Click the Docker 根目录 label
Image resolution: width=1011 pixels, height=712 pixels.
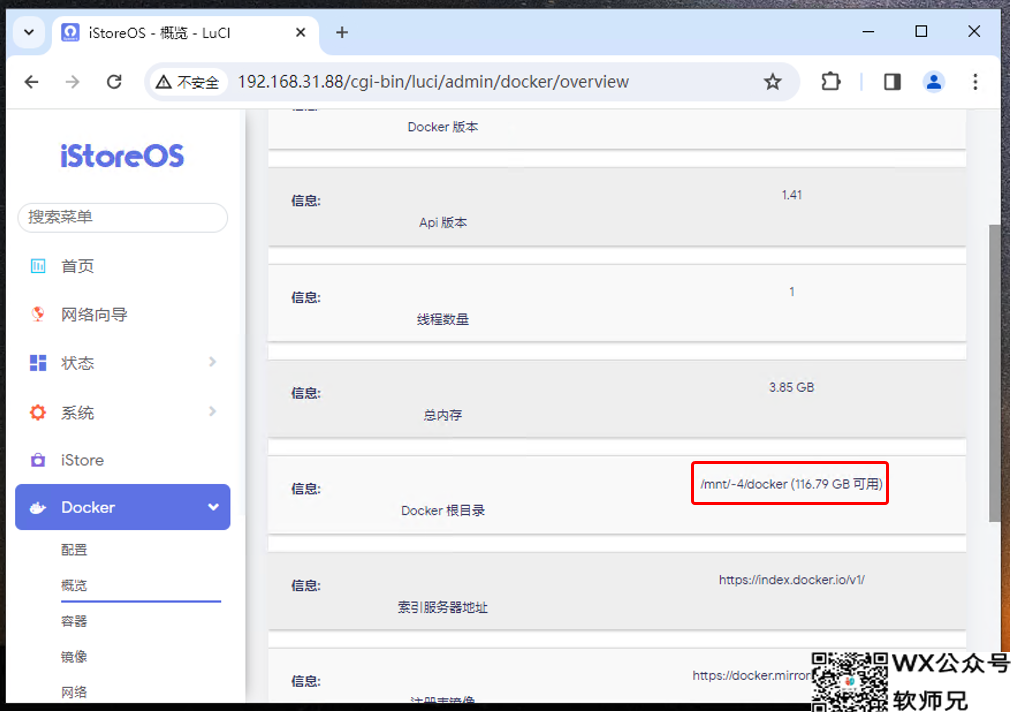coord(442,511)
